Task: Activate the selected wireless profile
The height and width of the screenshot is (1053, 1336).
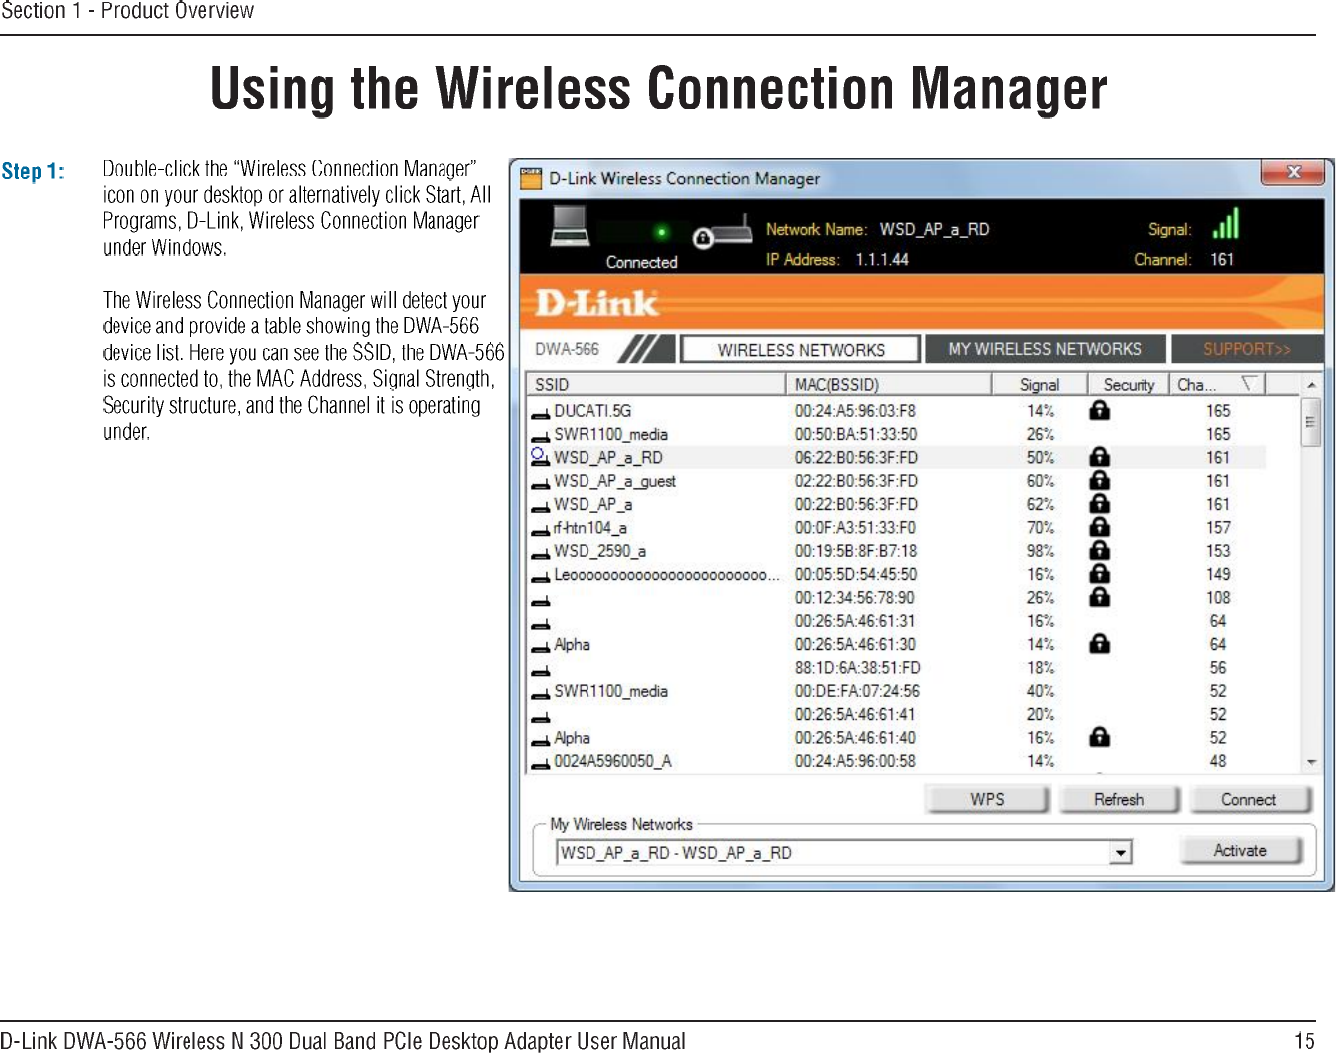Action: pyautogui.click(x=1241, y=851)
